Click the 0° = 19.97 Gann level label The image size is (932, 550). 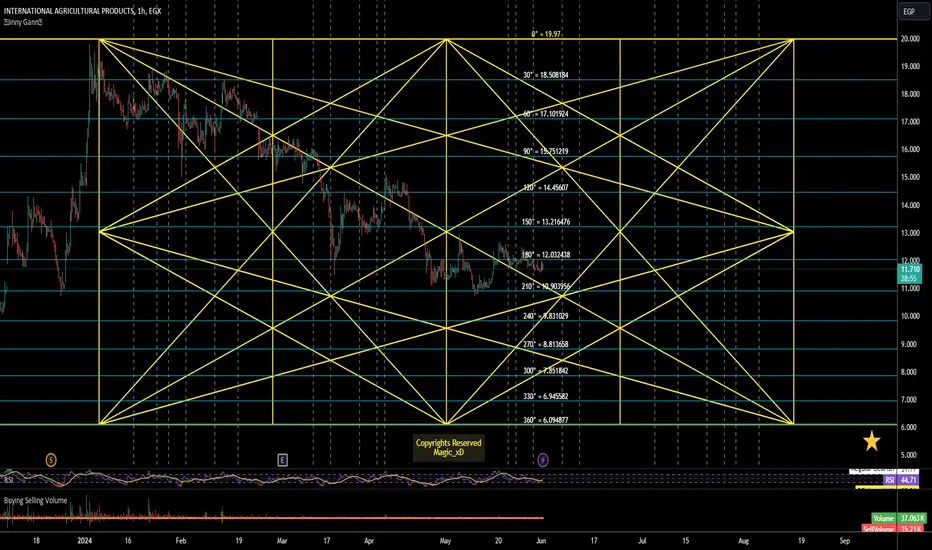point(546,34)
